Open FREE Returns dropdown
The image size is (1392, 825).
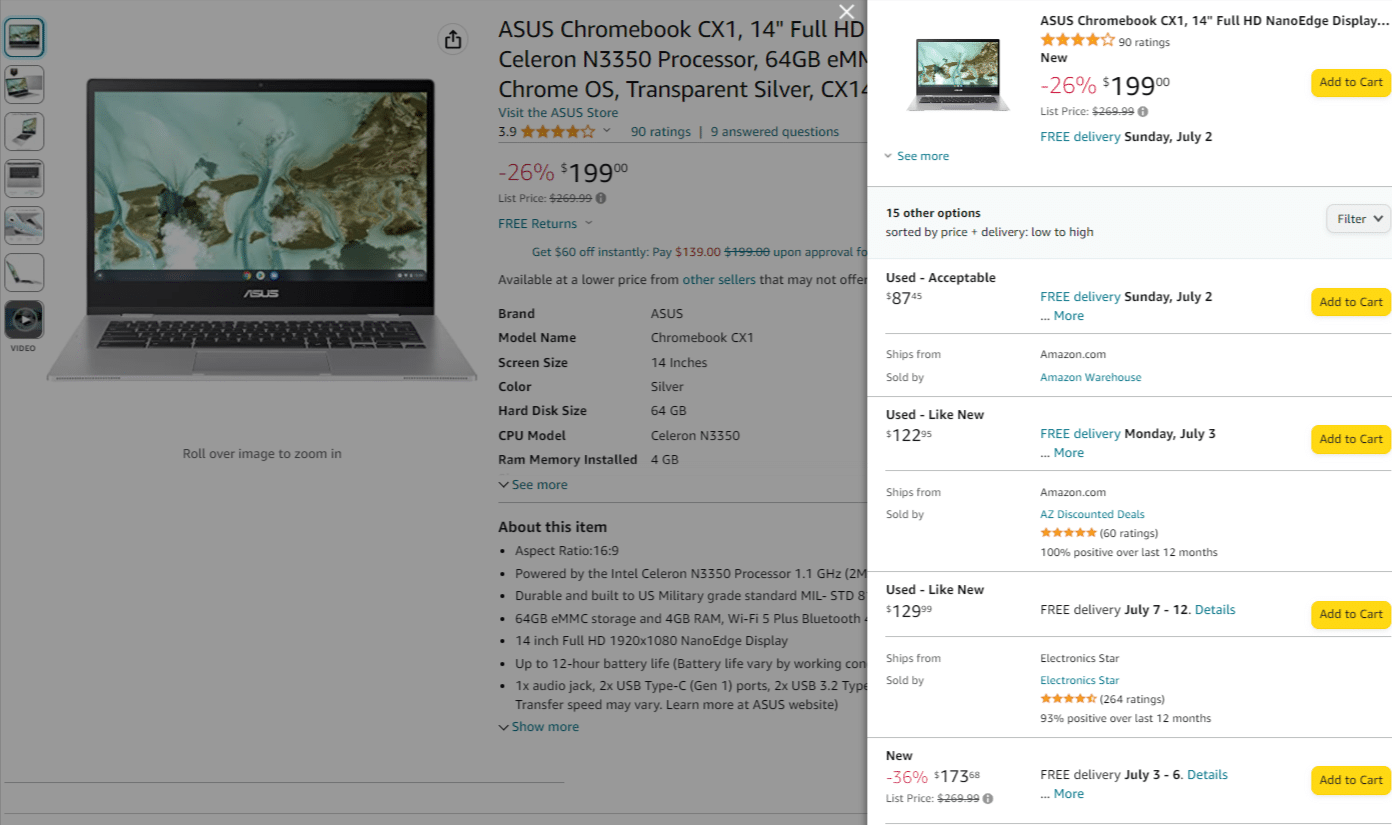tap(546, 224)
